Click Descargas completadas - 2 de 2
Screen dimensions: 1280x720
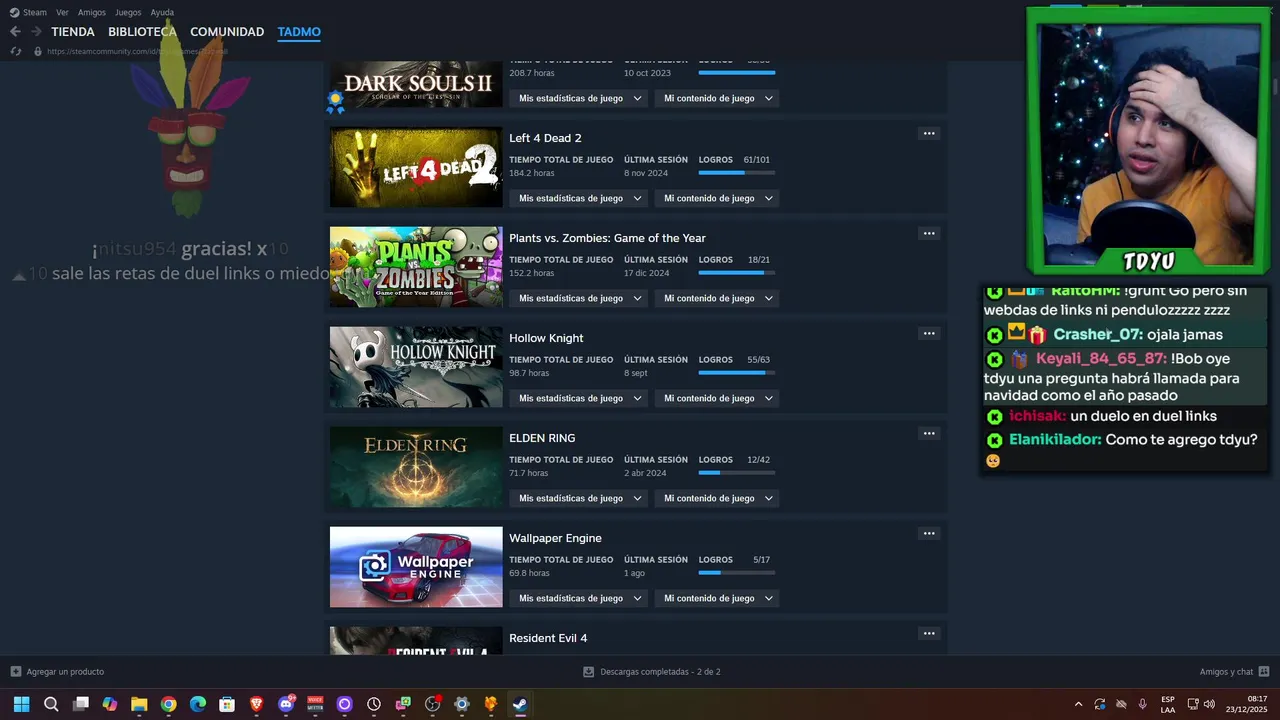660,671
